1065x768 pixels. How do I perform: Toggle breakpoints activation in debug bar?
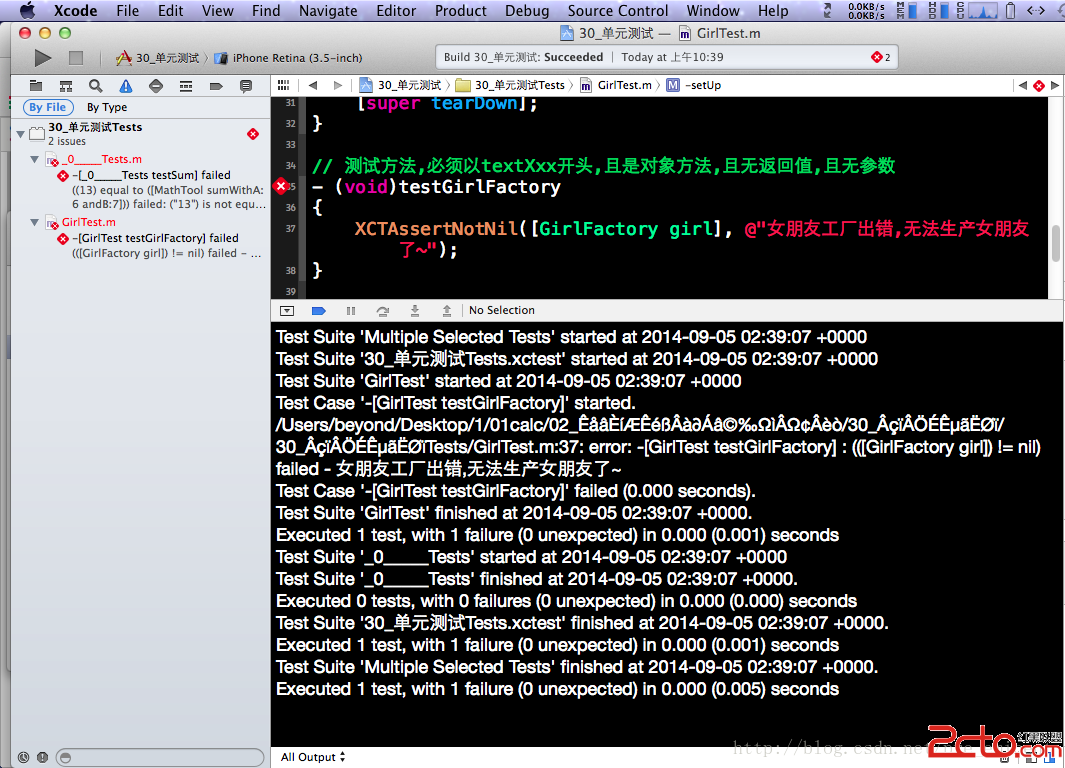tap(319, 311)
